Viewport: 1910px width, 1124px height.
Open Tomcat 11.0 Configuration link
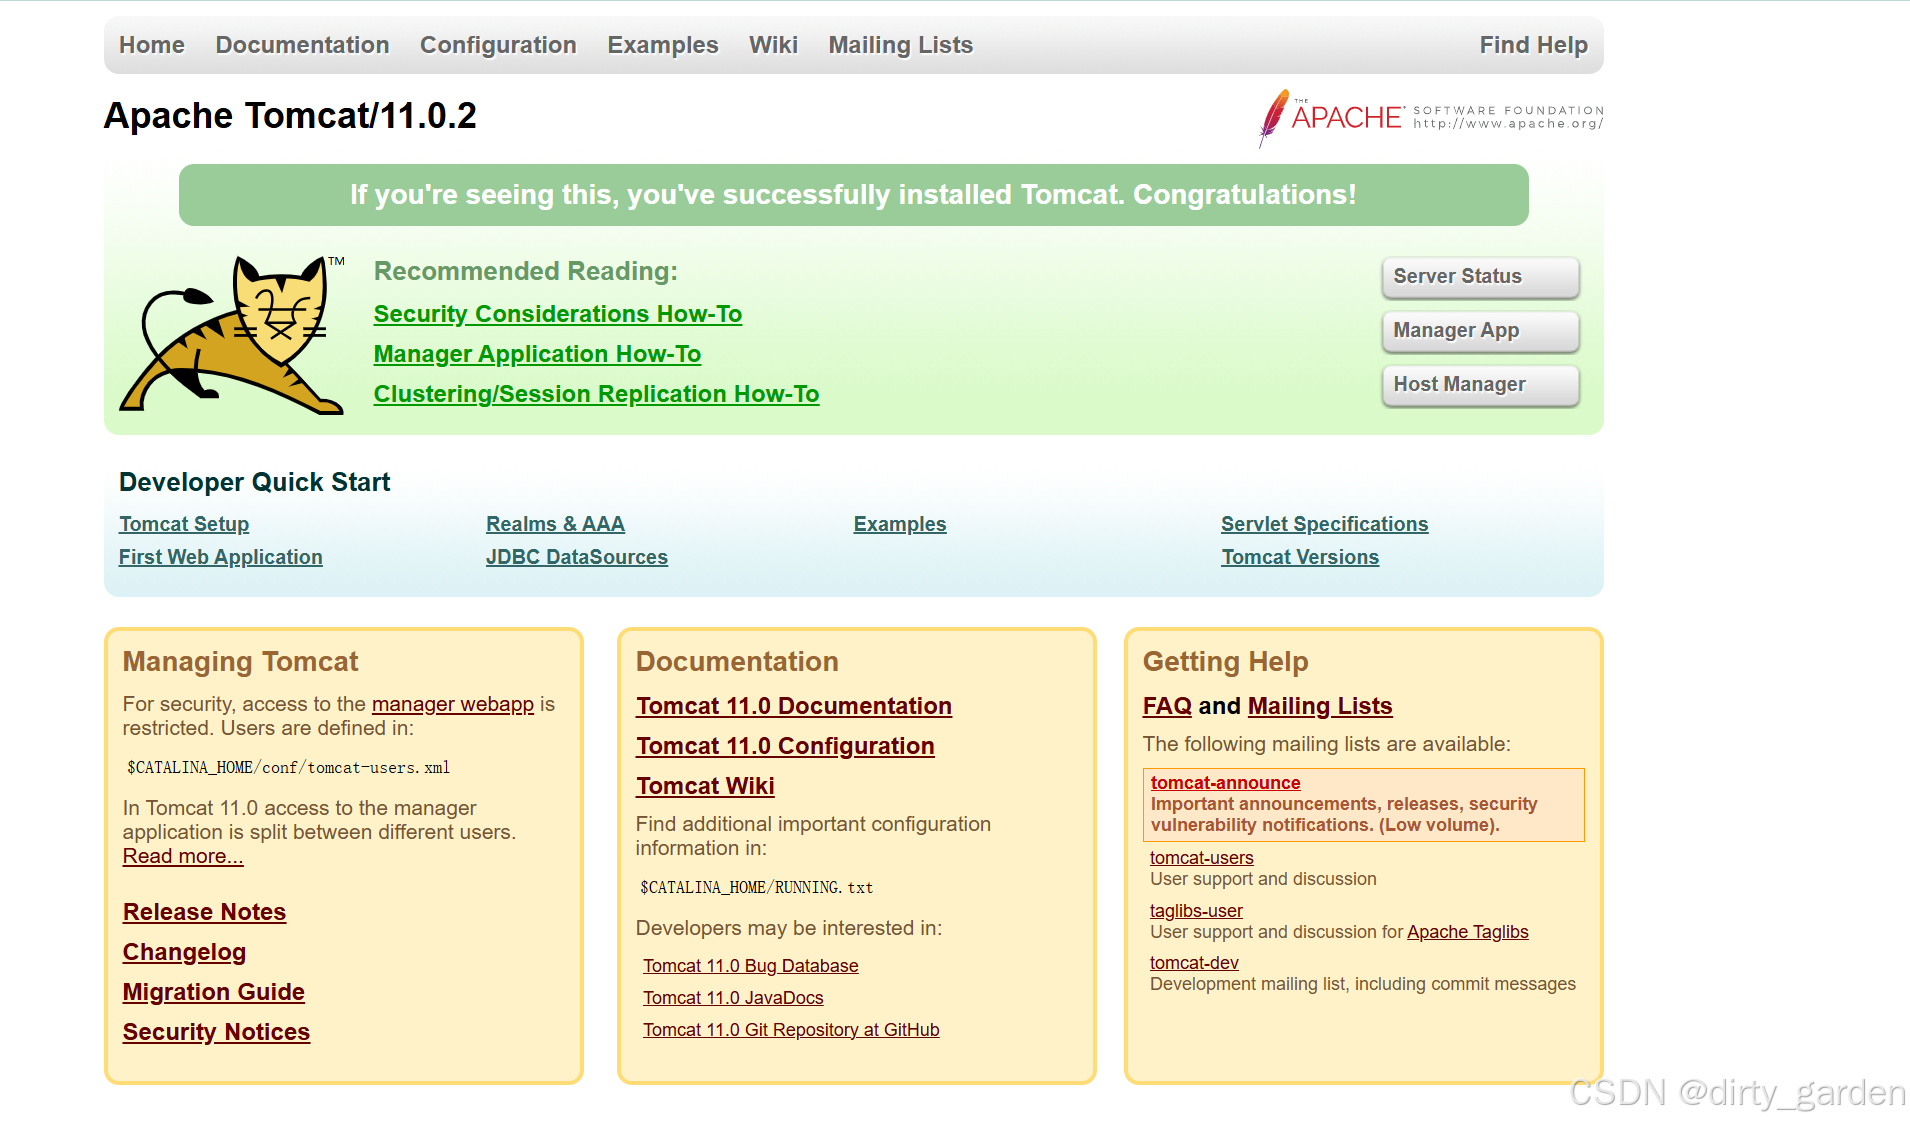pyautogui.click(x=785, y=746)
